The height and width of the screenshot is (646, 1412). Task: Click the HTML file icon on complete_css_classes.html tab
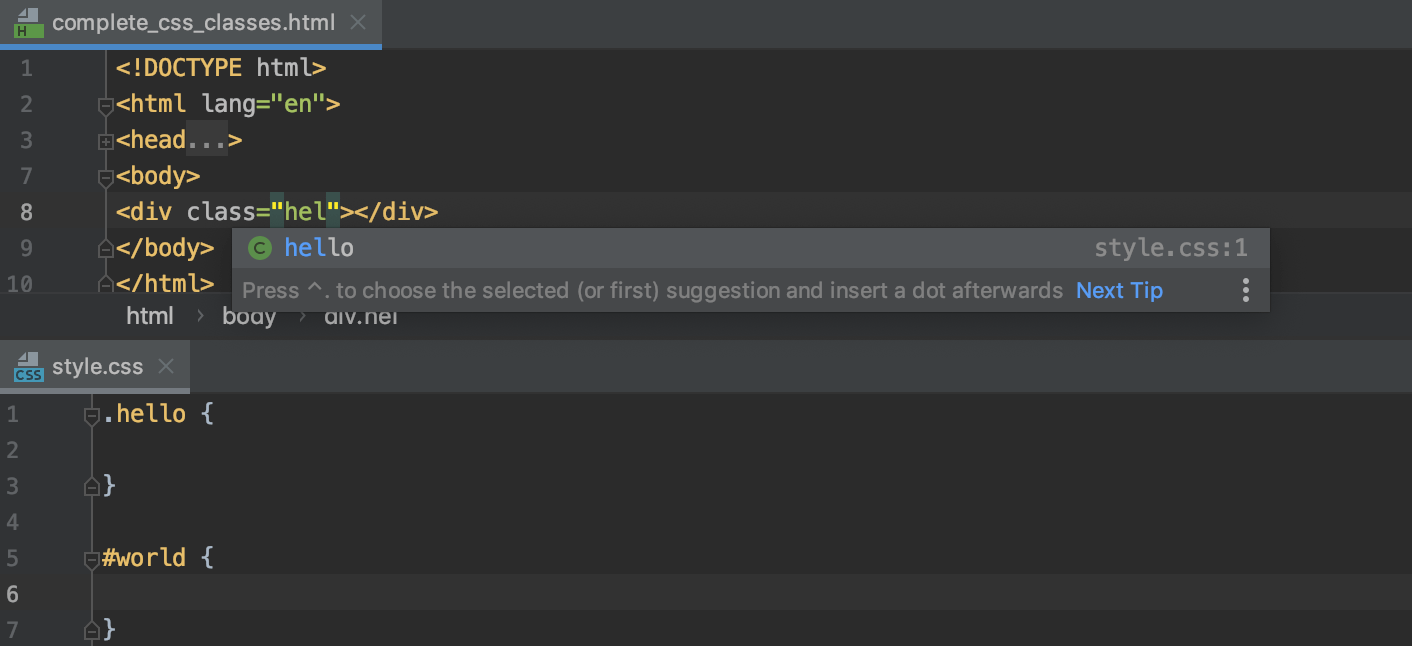[26, 22]
